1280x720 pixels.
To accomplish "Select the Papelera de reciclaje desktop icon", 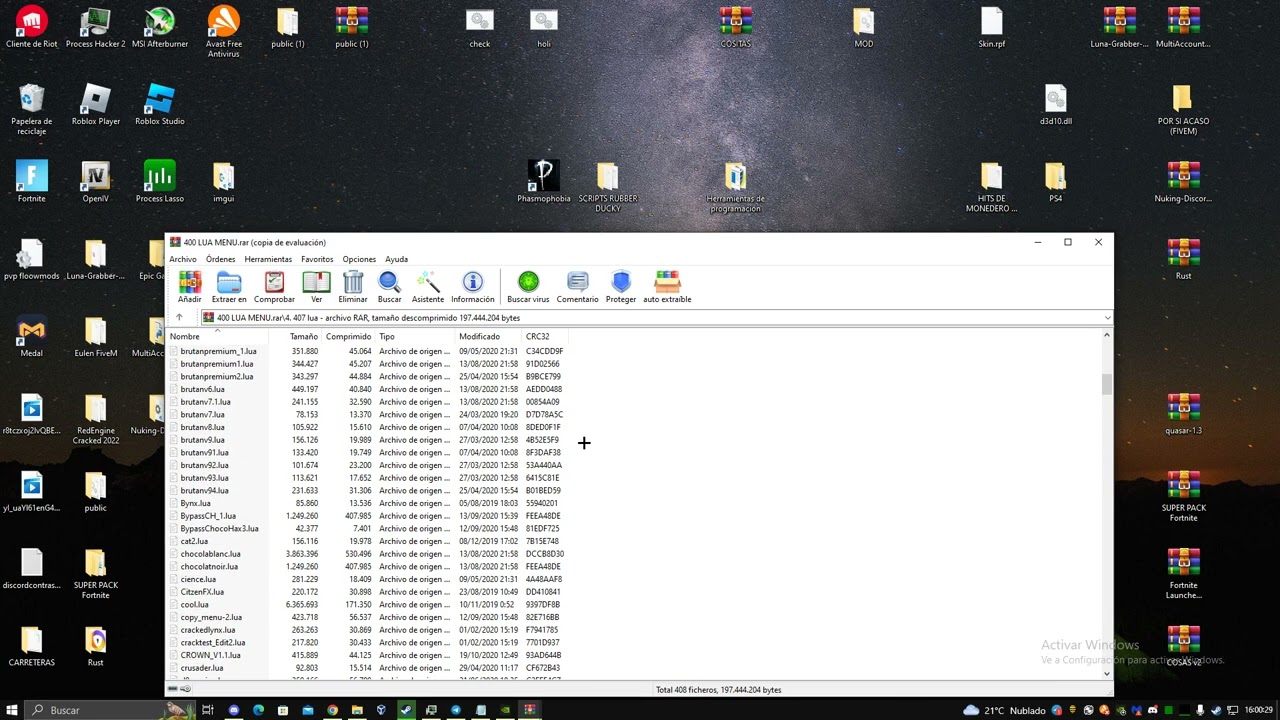I will (32, 110).
